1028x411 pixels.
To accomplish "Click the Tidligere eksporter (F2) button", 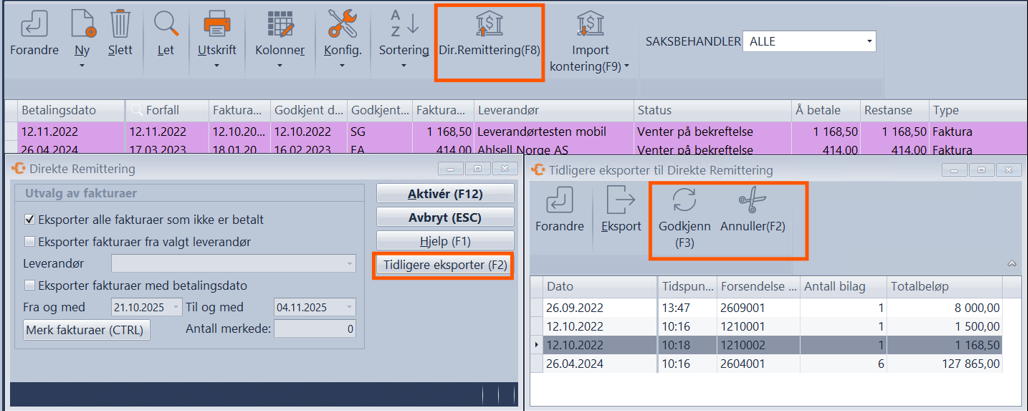I will pyautogui.click(x=445, y=265).
